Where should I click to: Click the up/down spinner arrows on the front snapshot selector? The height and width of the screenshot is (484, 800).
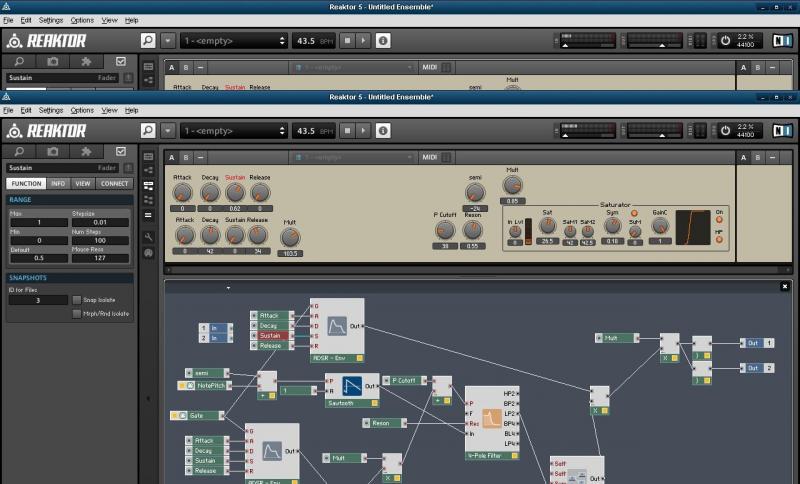[282, 131]
